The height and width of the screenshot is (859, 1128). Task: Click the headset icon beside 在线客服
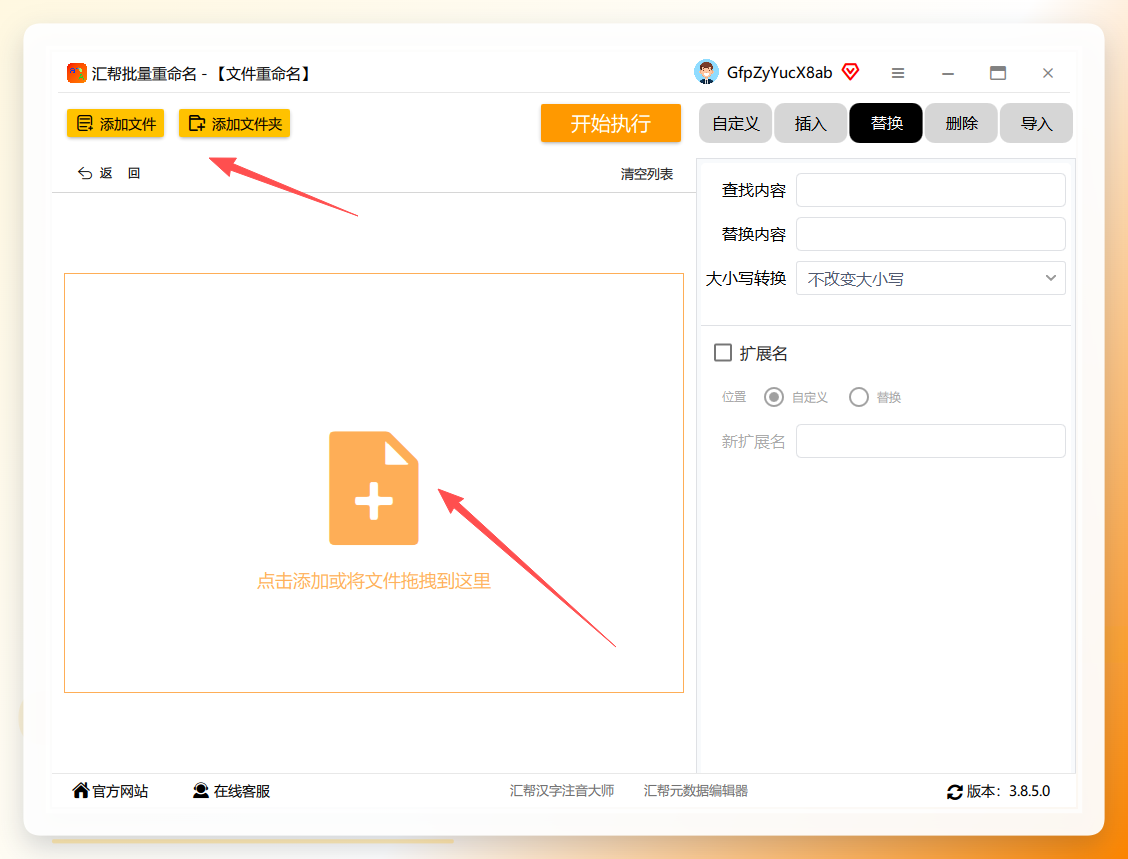point(201,791)
